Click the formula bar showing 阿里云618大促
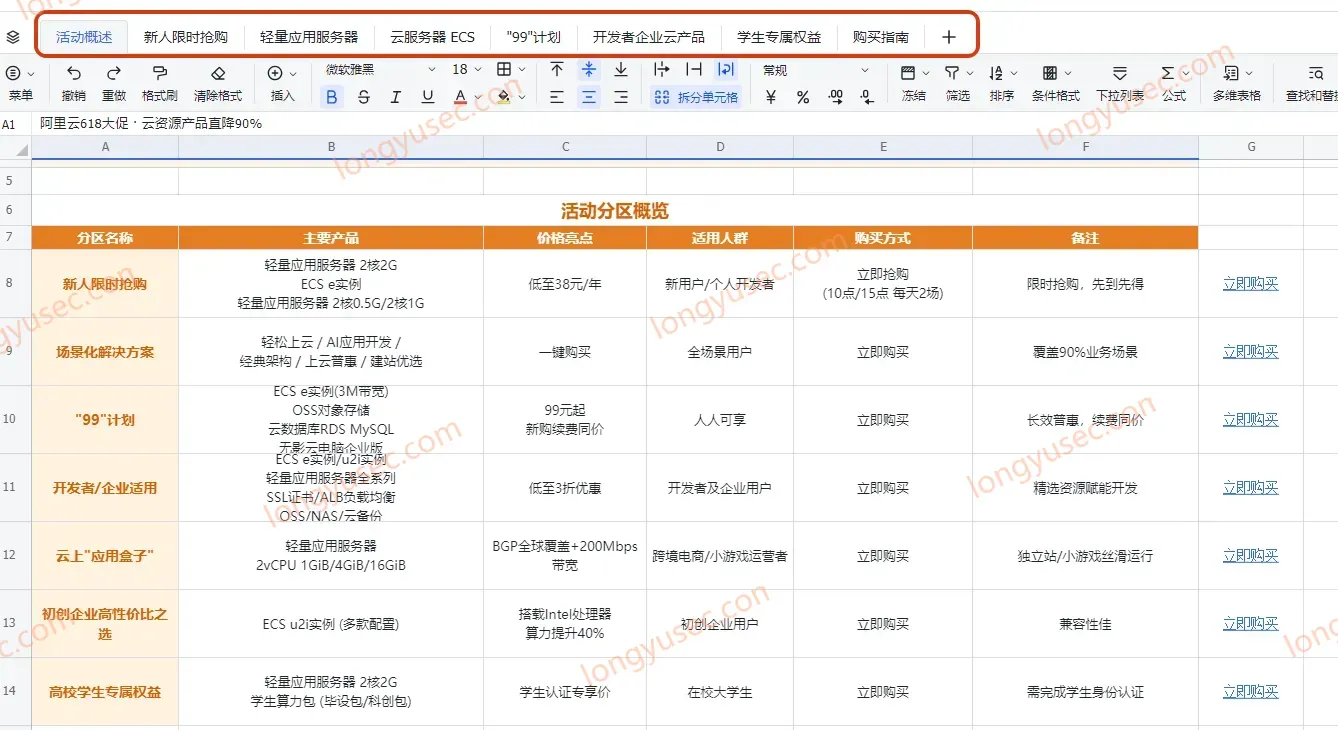Viewport: 1338px width, 730px height. tap(686, 123)
